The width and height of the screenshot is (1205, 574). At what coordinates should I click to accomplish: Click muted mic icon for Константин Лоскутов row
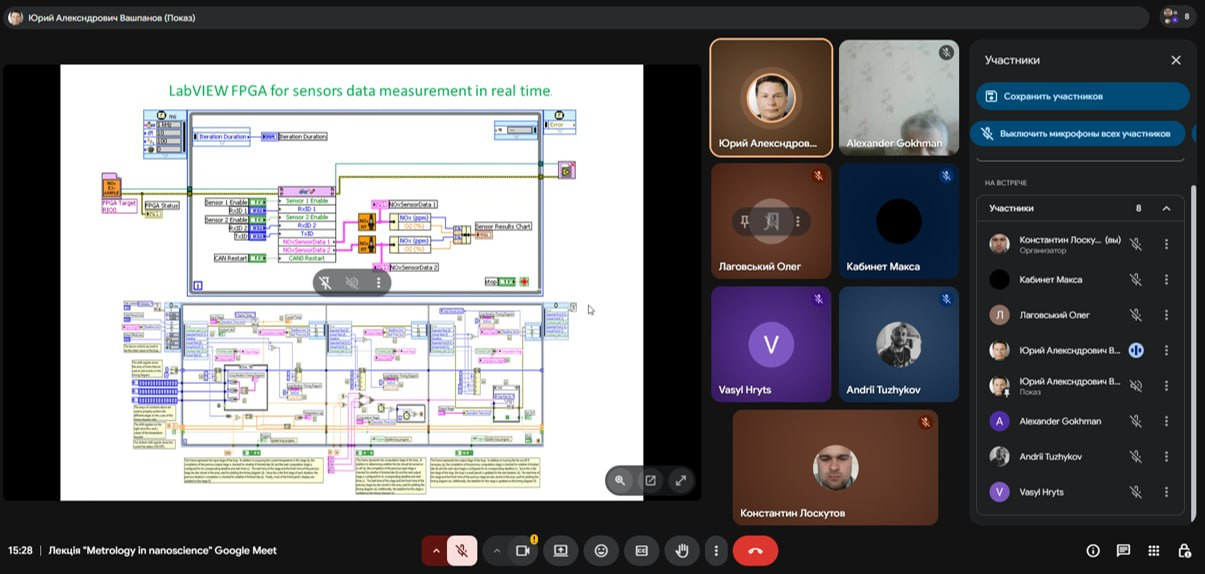(1136, 244)
